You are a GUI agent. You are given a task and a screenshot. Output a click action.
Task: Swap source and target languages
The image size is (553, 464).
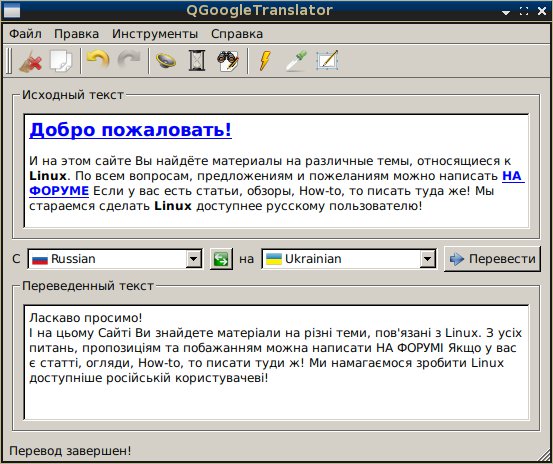click(221, 259)
